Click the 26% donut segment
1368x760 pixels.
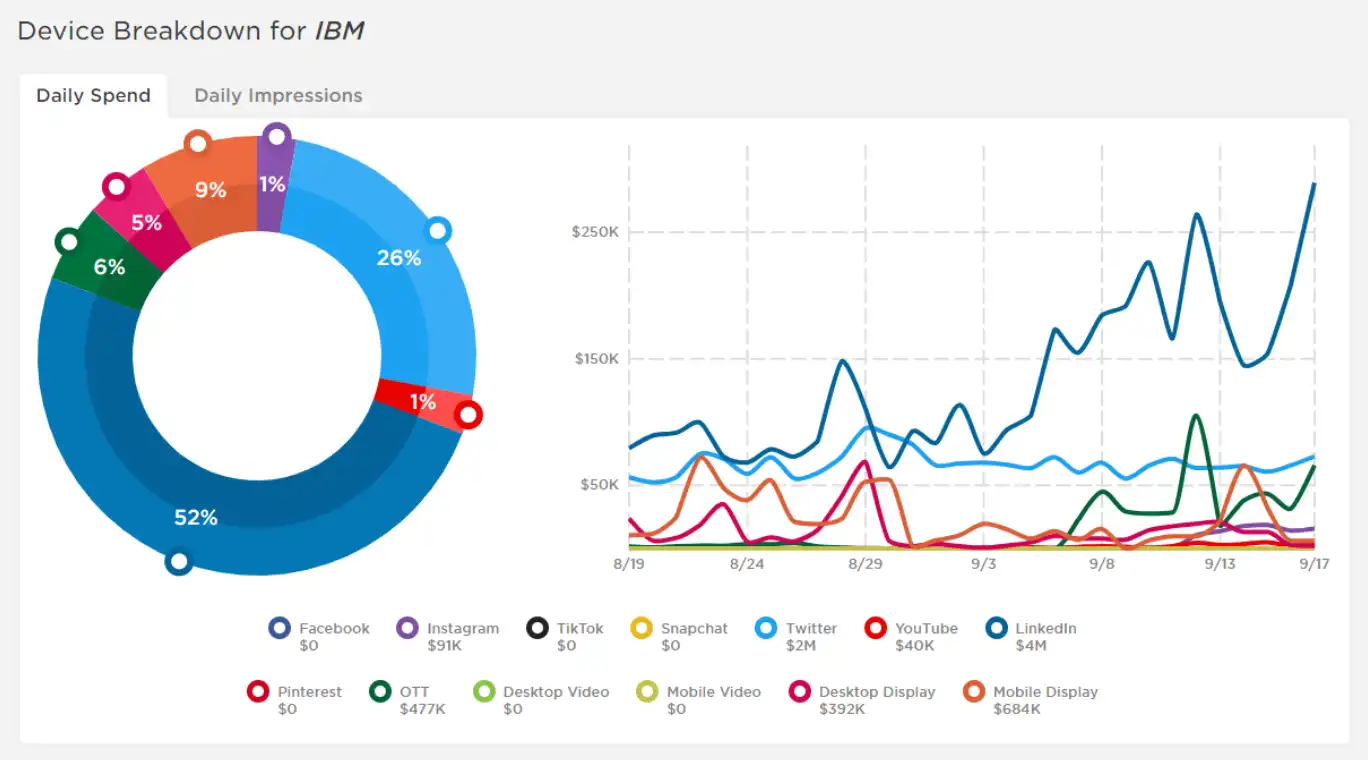(x=399, y=258)
